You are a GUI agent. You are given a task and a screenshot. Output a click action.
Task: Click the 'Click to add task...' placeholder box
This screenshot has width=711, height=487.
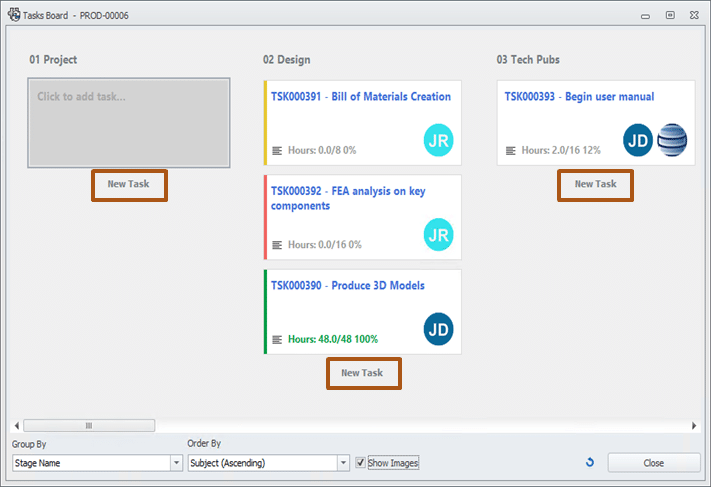129,122
